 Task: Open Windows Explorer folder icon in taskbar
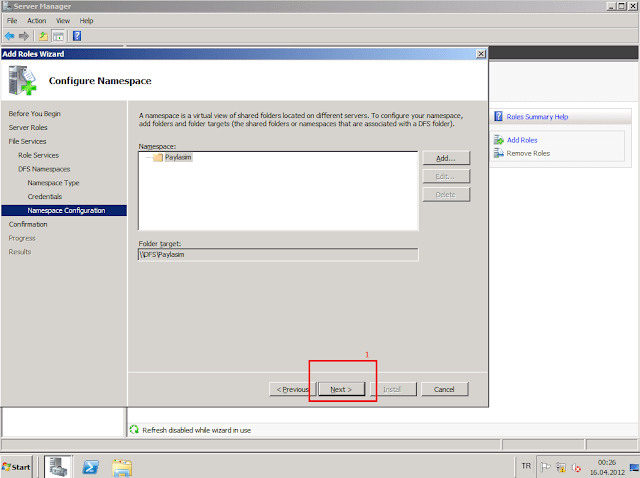coord(122,467)
